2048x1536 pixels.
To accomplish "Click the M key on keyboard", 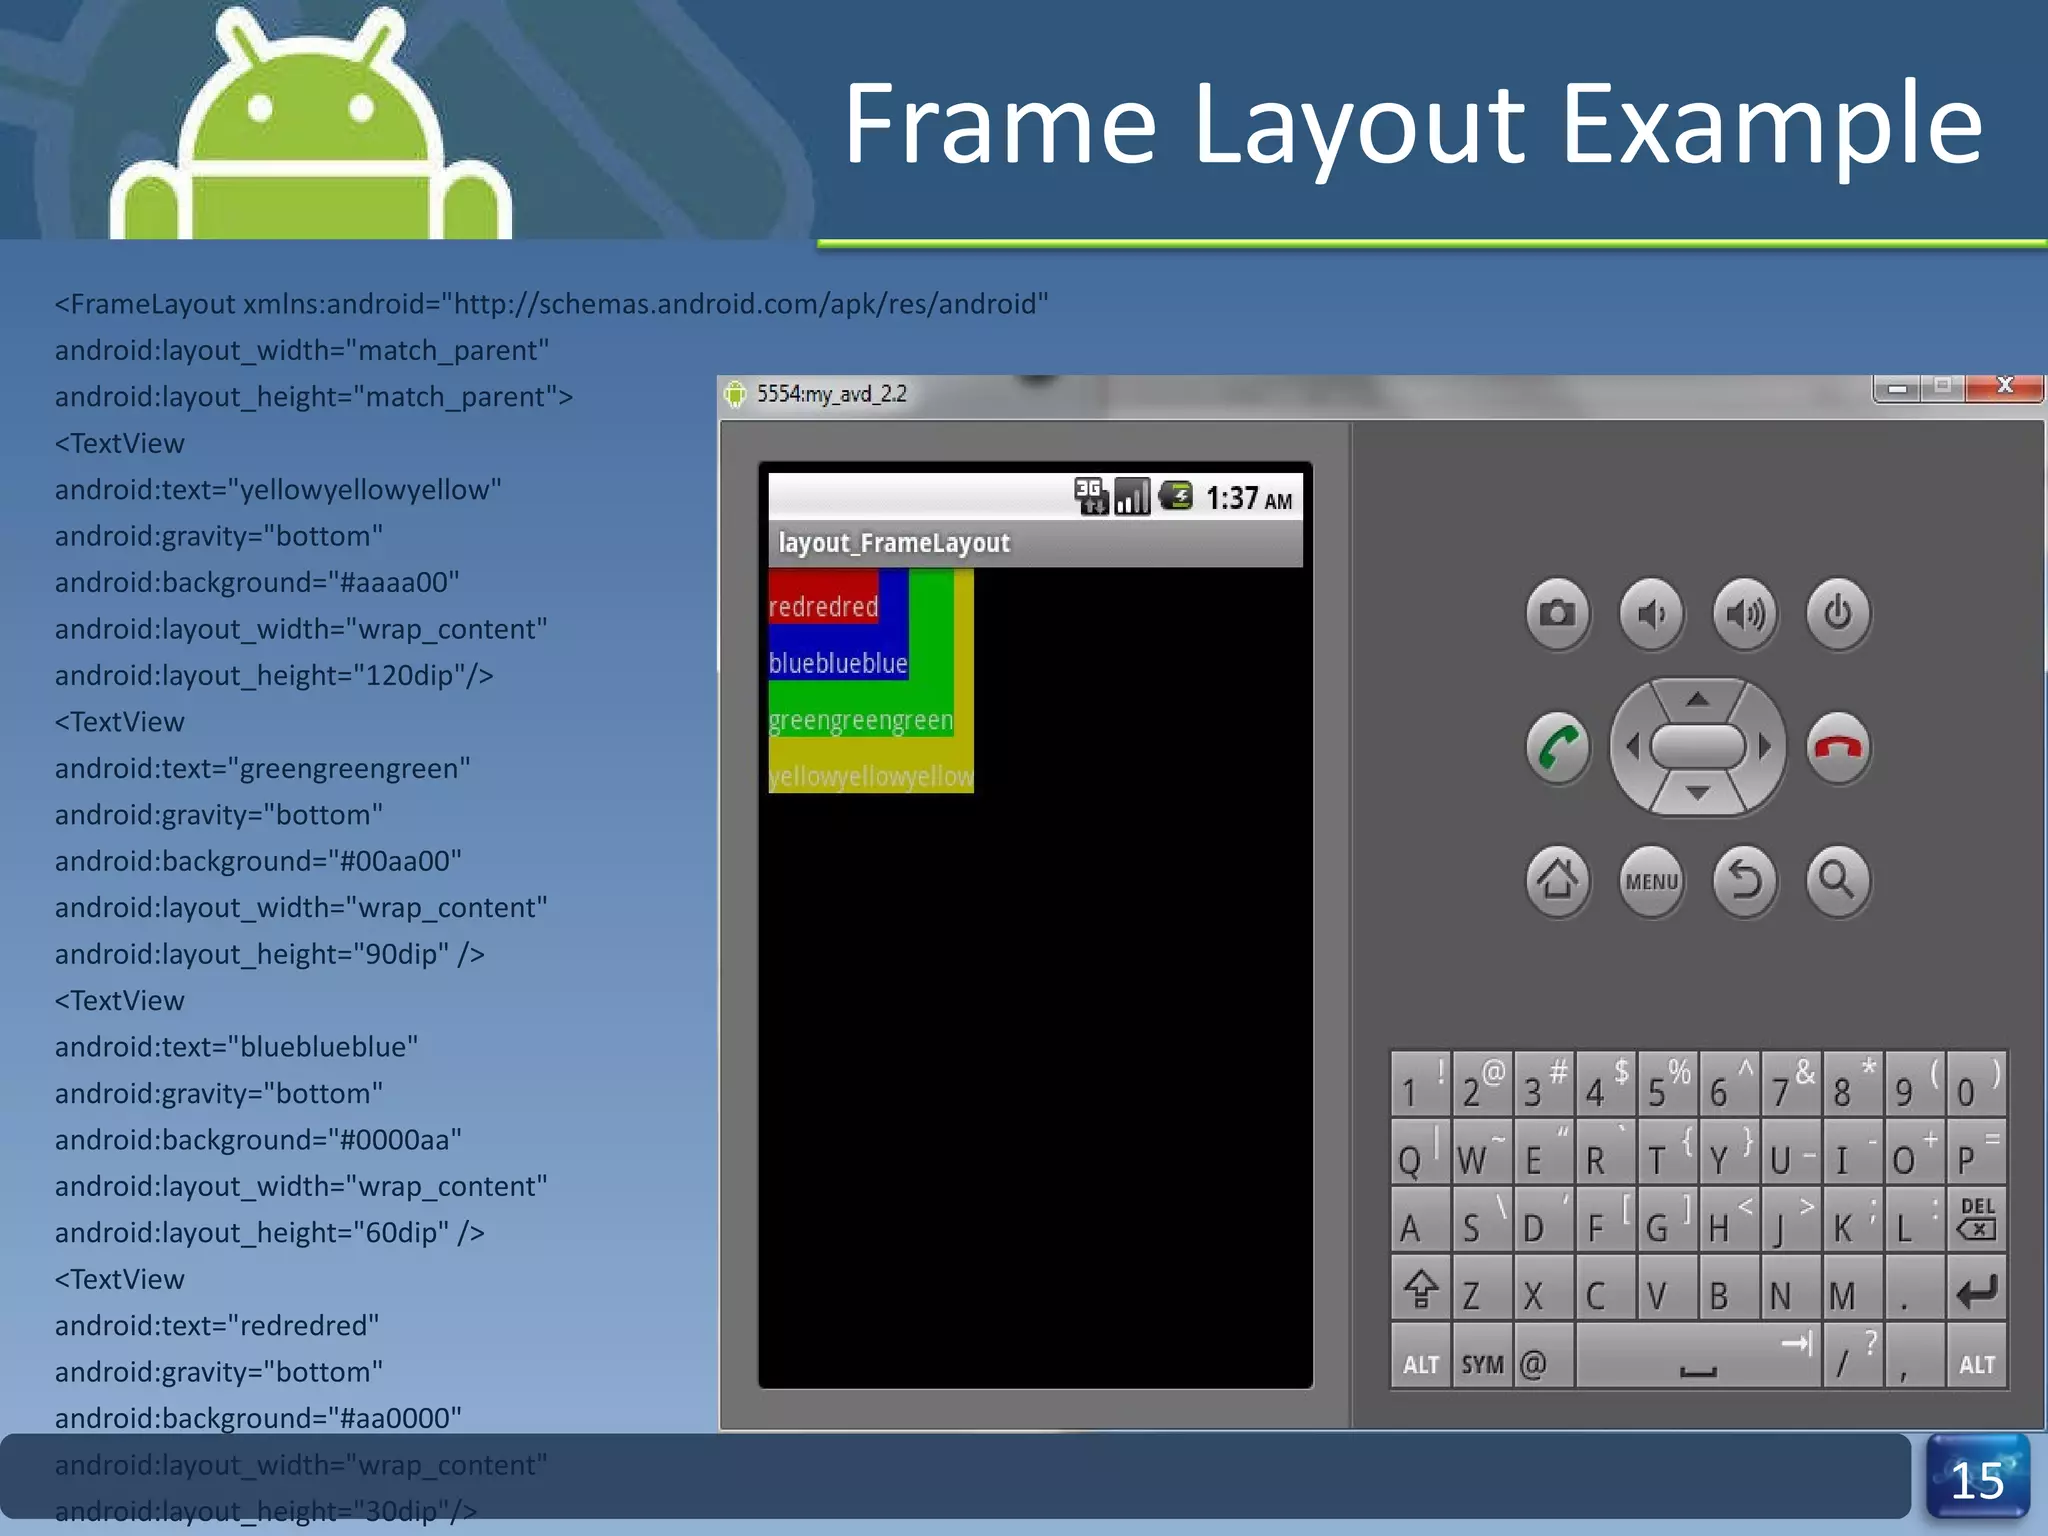I will (1853, 1287).
